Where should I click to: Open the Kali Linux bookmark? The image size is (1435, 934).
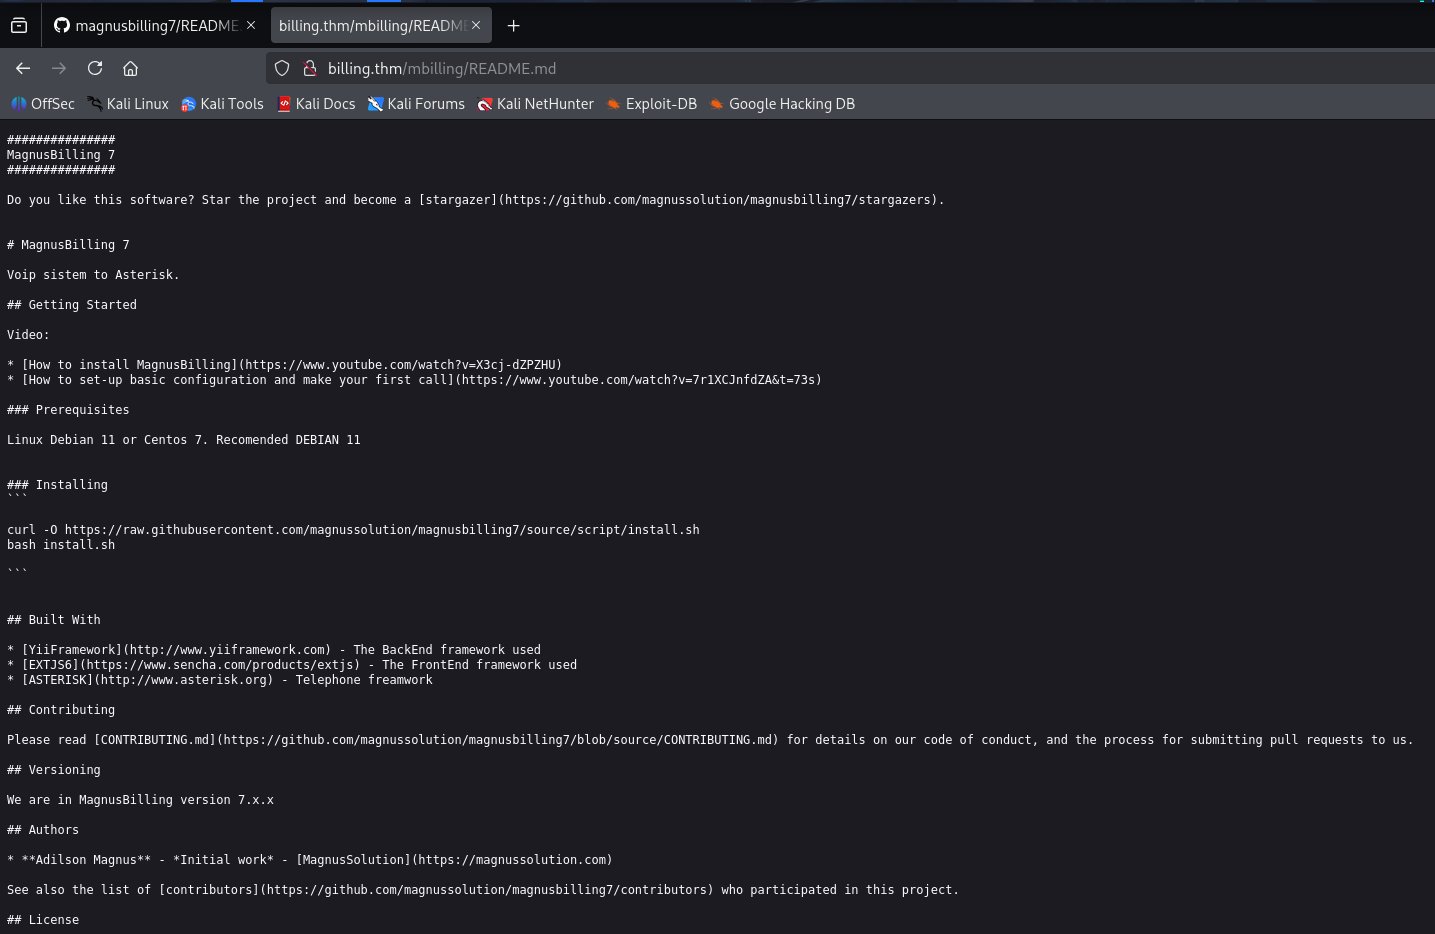pyautogui.click(x=128, y=104)
